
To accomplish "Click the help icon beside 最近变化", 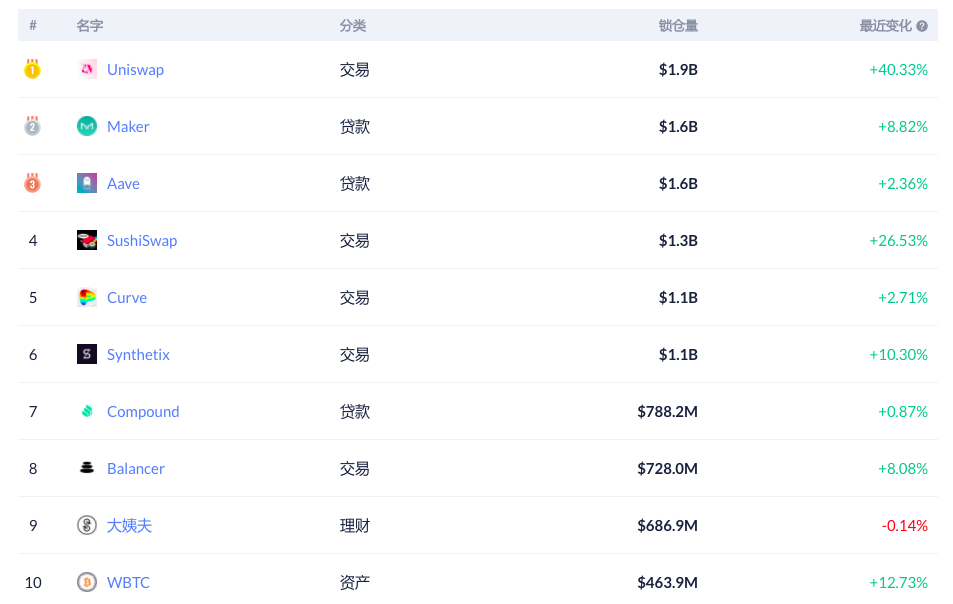I will pyautogui.click(x=922, y=26).
